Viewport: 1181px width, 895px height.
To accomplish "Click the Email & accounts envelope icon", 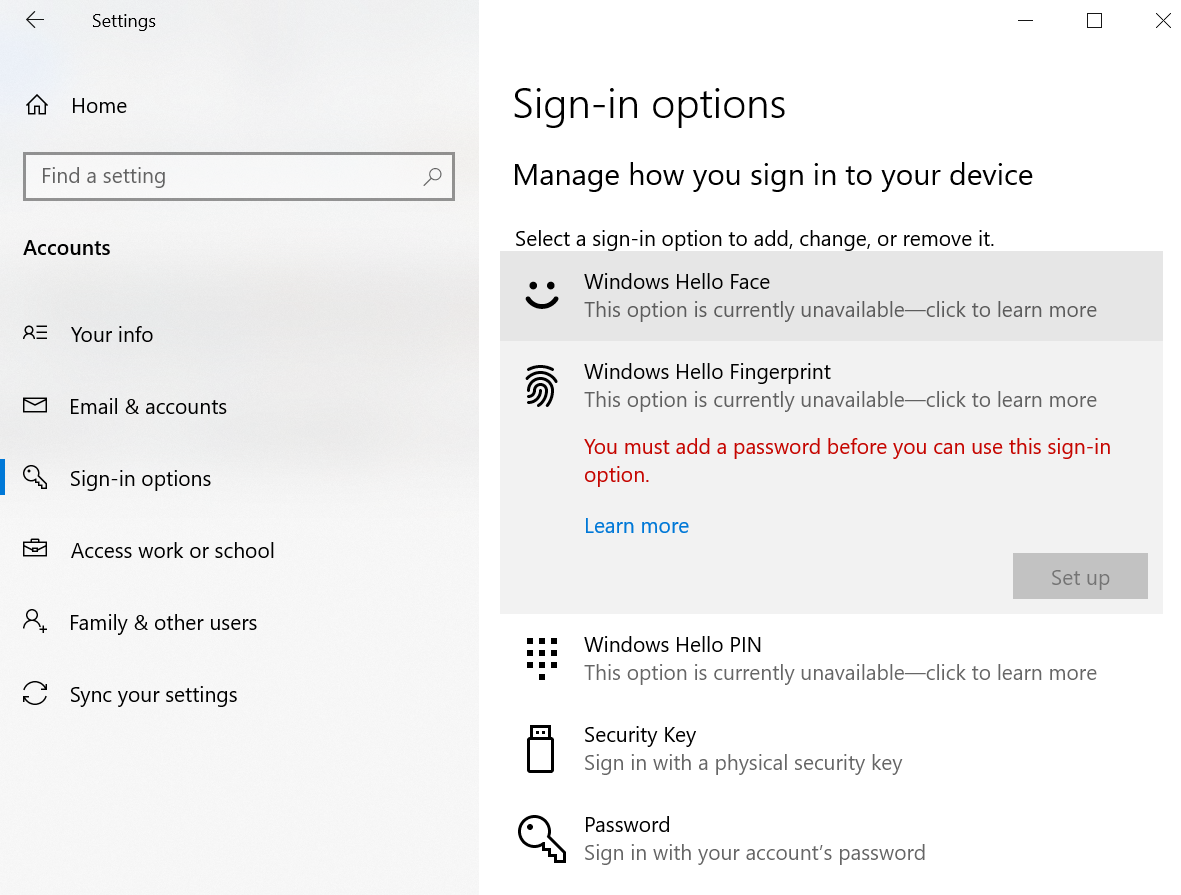I will tap(35, 405).
